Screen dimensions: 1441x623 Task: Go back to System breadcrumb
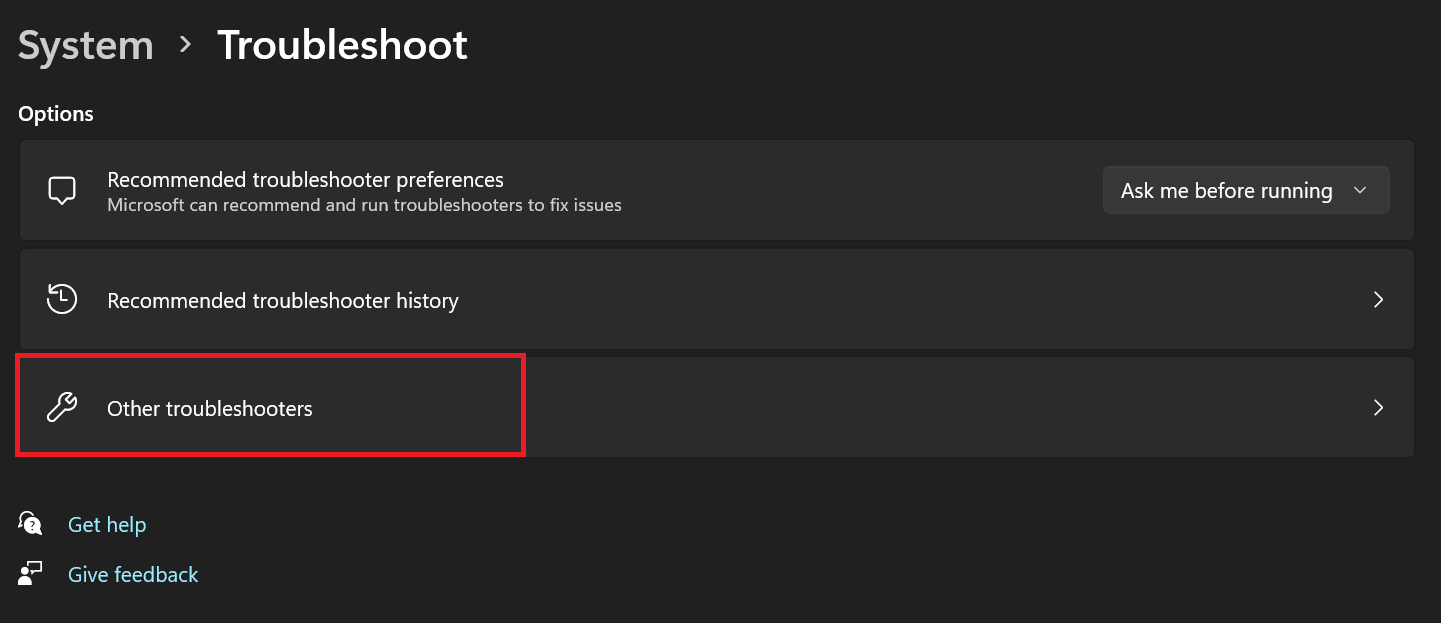coord(86,46)
